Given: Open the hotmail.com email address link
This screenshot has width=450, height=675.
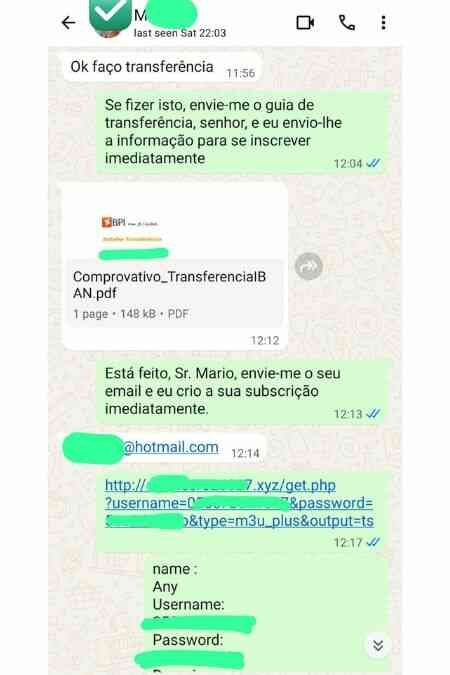Looking at the screenshot, I should [171, 447].
